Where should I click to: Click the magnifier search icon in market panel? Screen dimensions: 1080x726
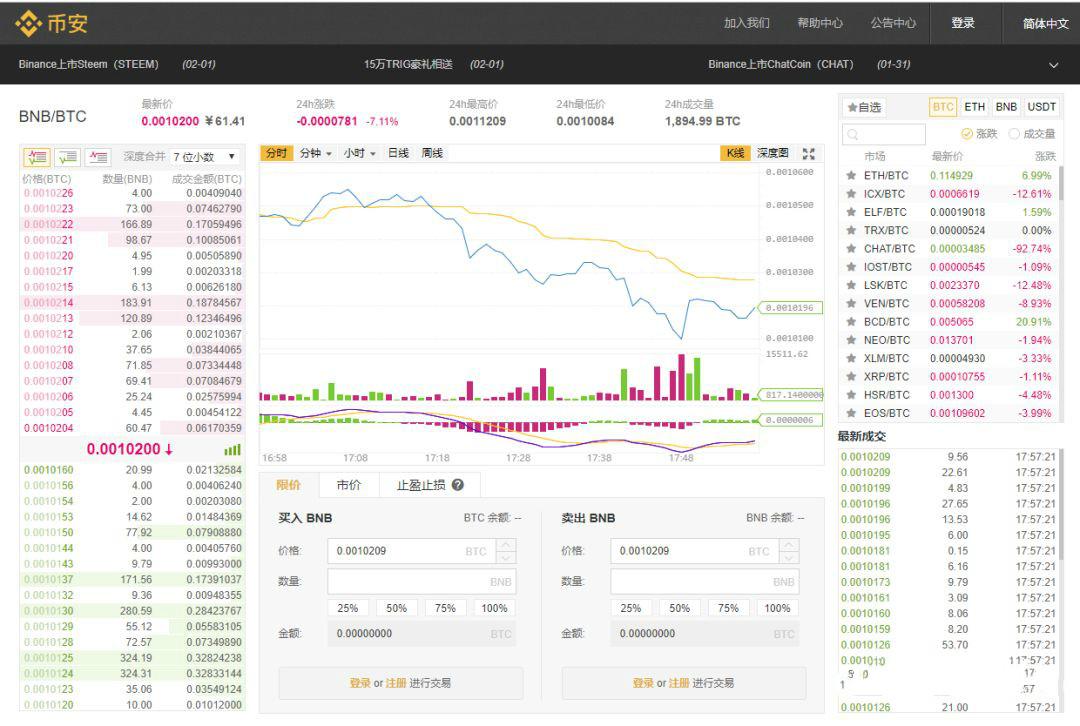(x=851, y=133)
